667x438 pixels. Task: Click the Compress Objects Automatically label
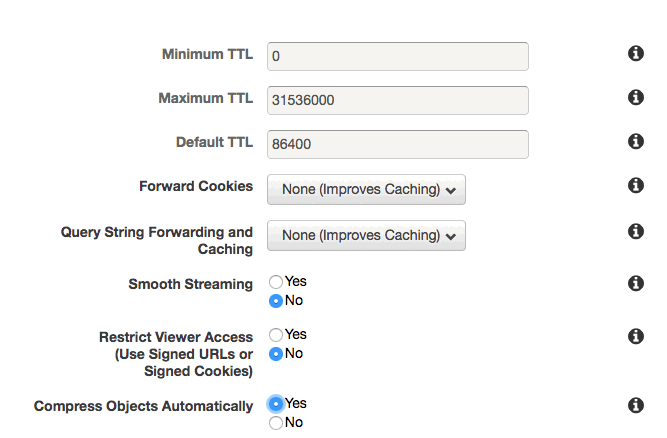pyautogui.click(x=143, y=406)
